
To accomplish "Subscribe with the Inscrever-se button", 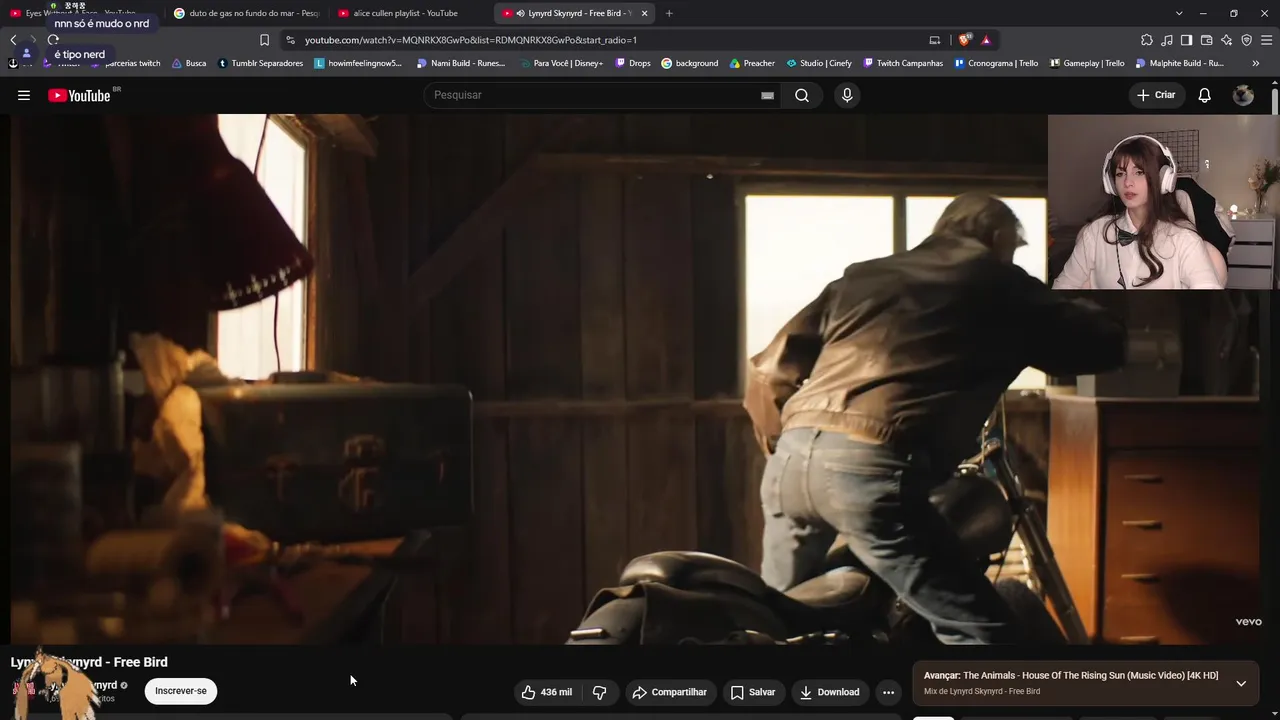I will click(181, 691).
